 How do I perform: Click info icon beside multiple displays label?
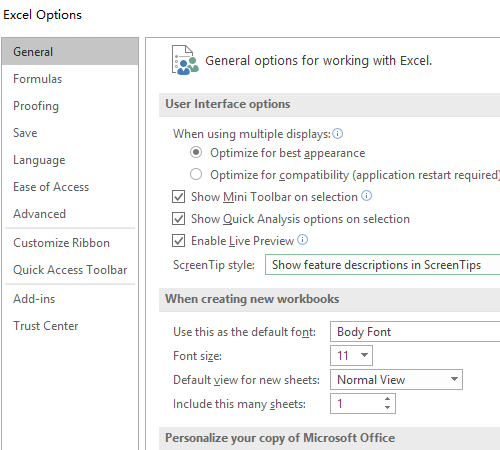click(x=338, y=134)
